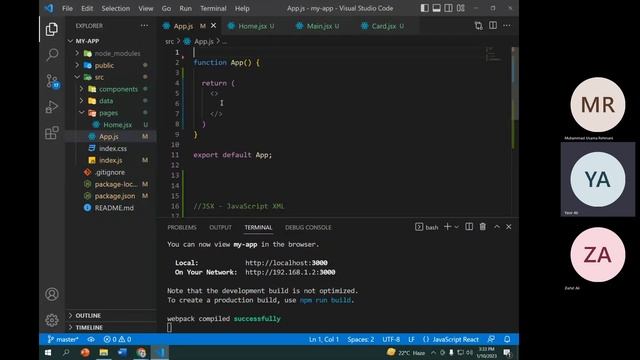Viewport: 640px width, 360px height.
Task: Open the Extensions view
Action: click(52, 133)
